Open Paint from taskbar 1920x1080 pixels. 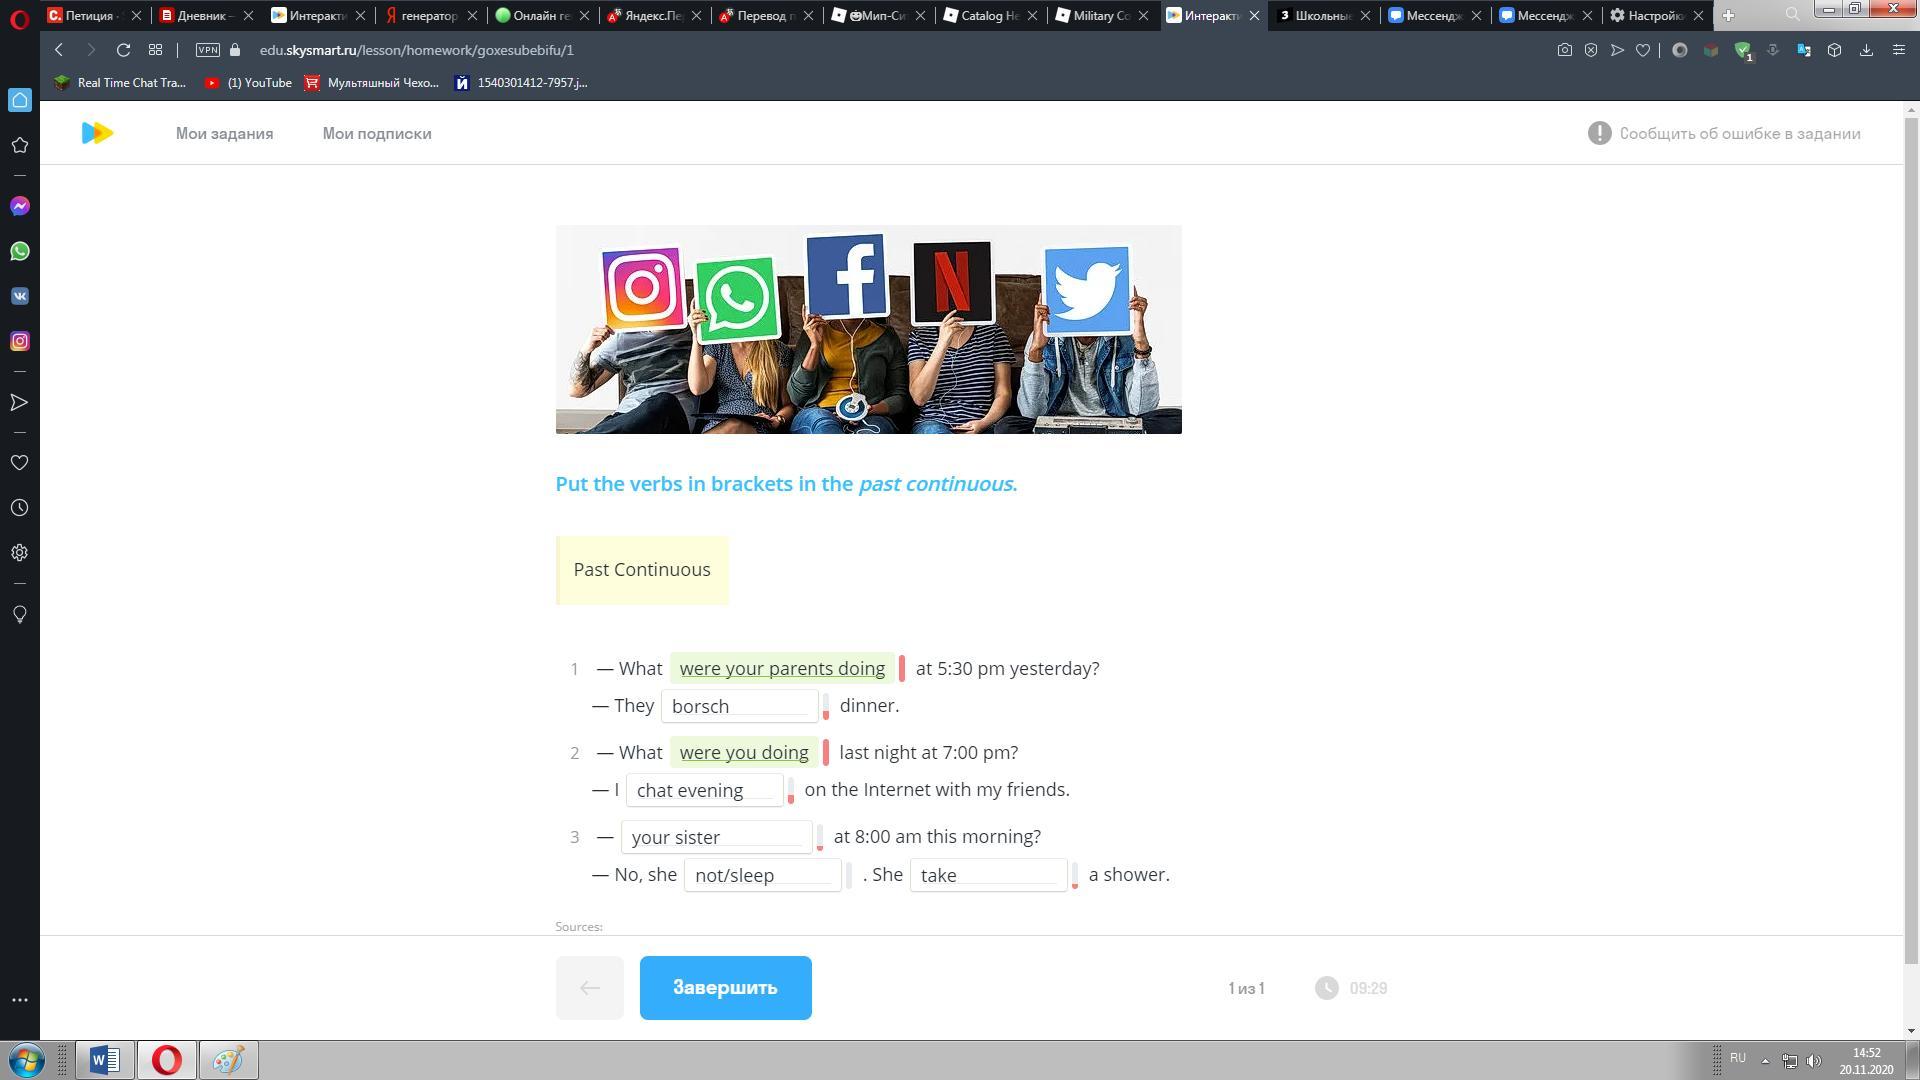[x=228, y=1060]
